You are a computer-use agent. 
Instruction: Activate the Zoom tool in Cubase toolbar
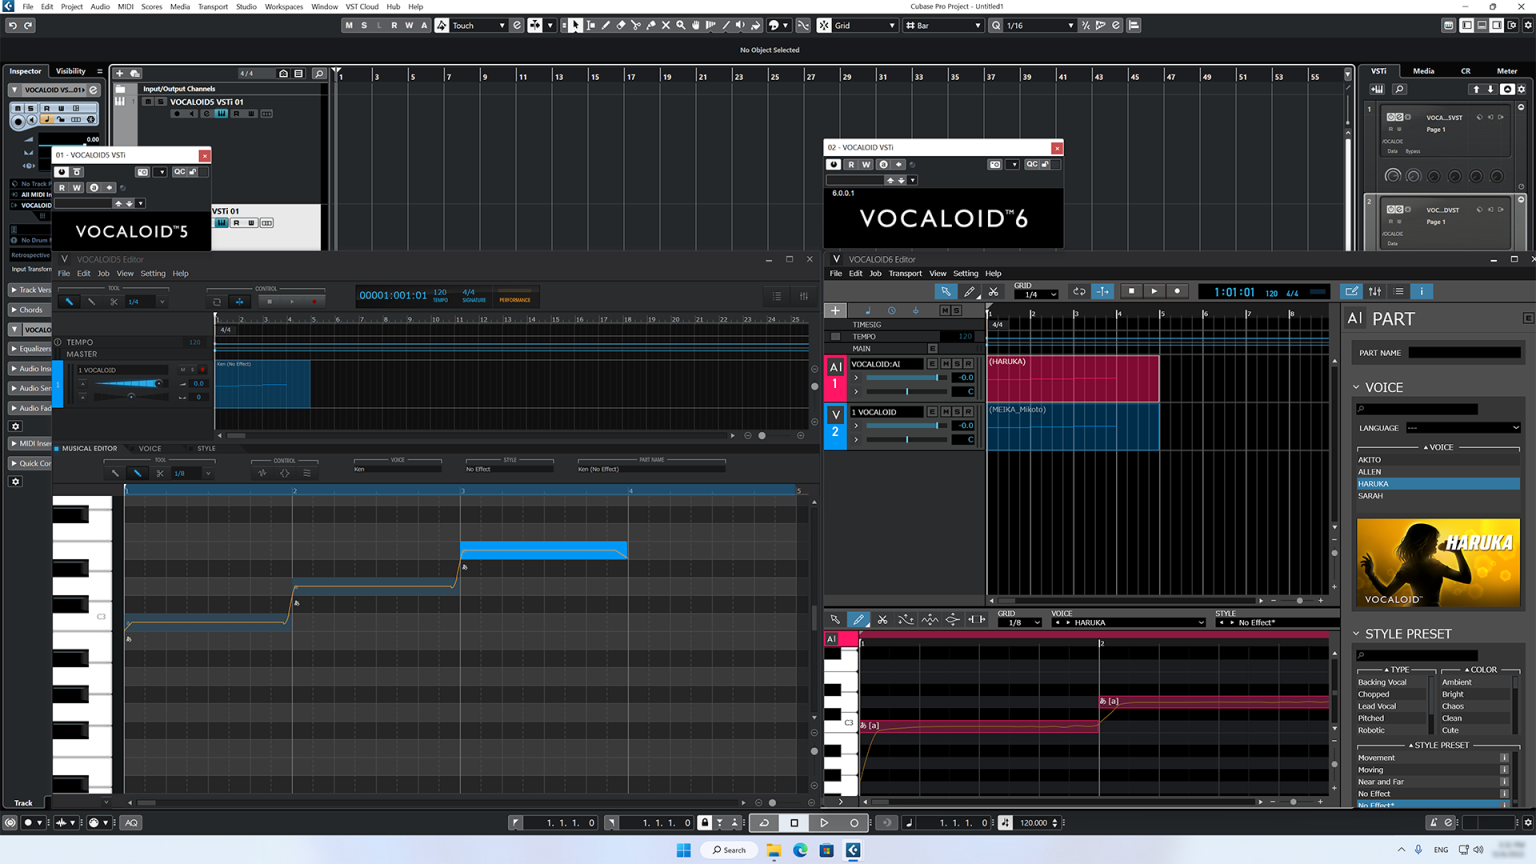pos(681,25)
